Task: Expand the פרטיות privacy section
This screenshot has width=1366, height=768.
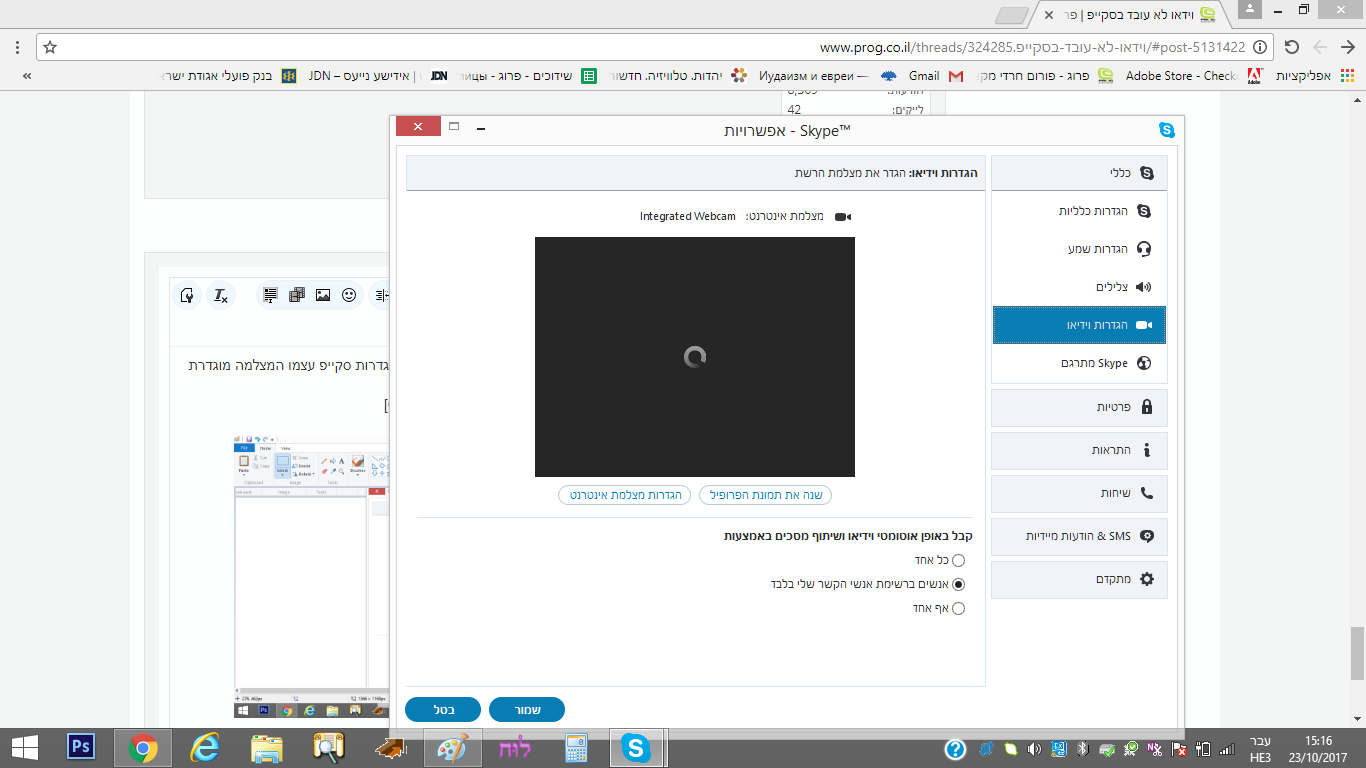Action: point(1079,407)
